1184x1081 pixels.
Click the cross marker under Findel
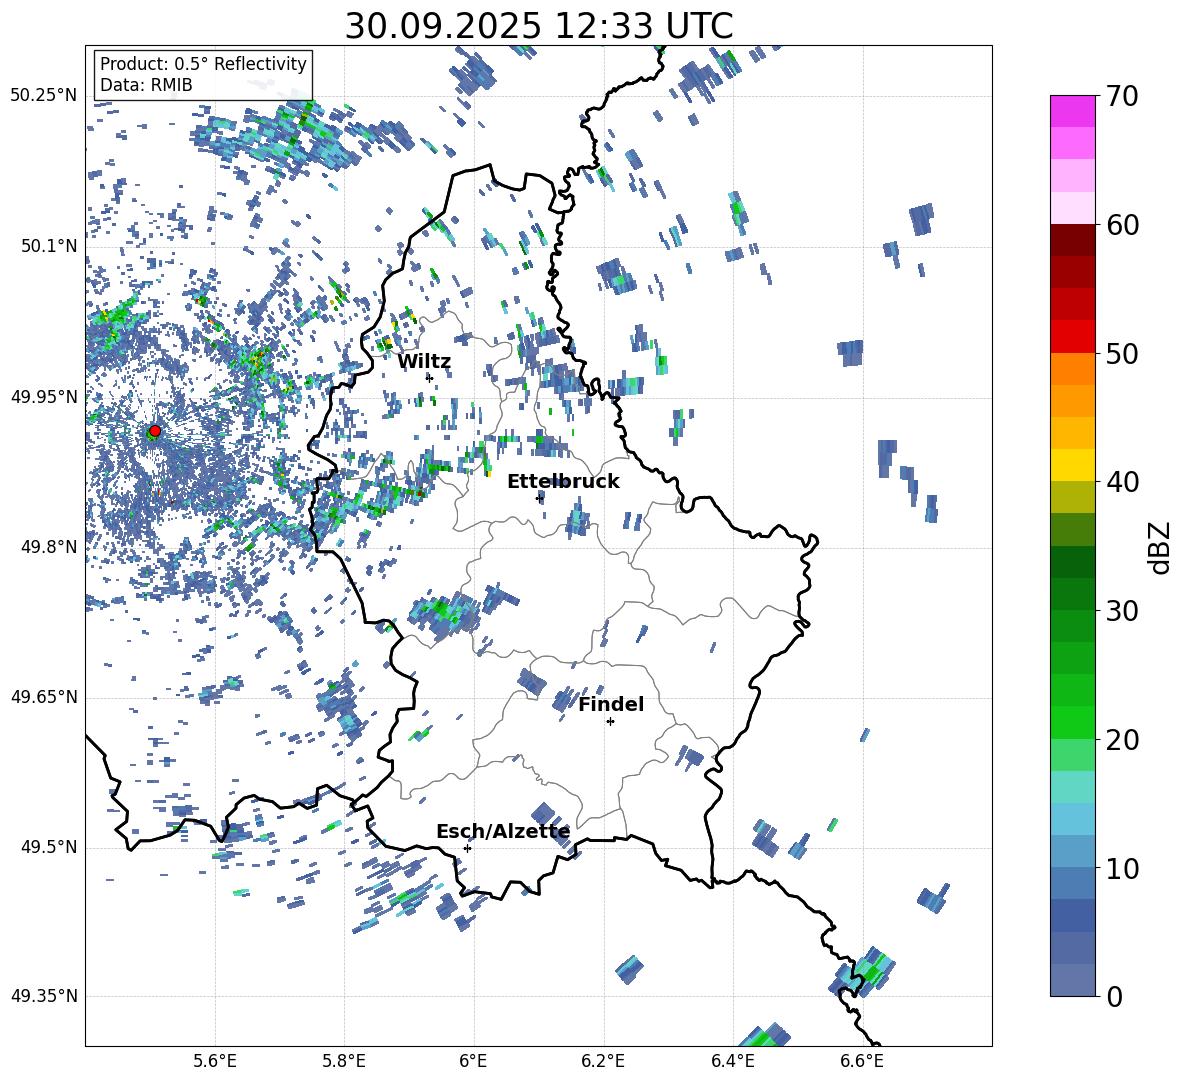[x=610, y=722]
